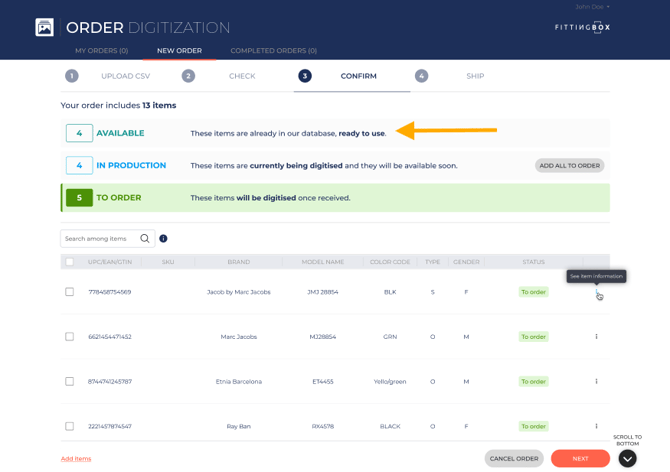Toggle the select-all checkbox in table header

pos(70,262)
